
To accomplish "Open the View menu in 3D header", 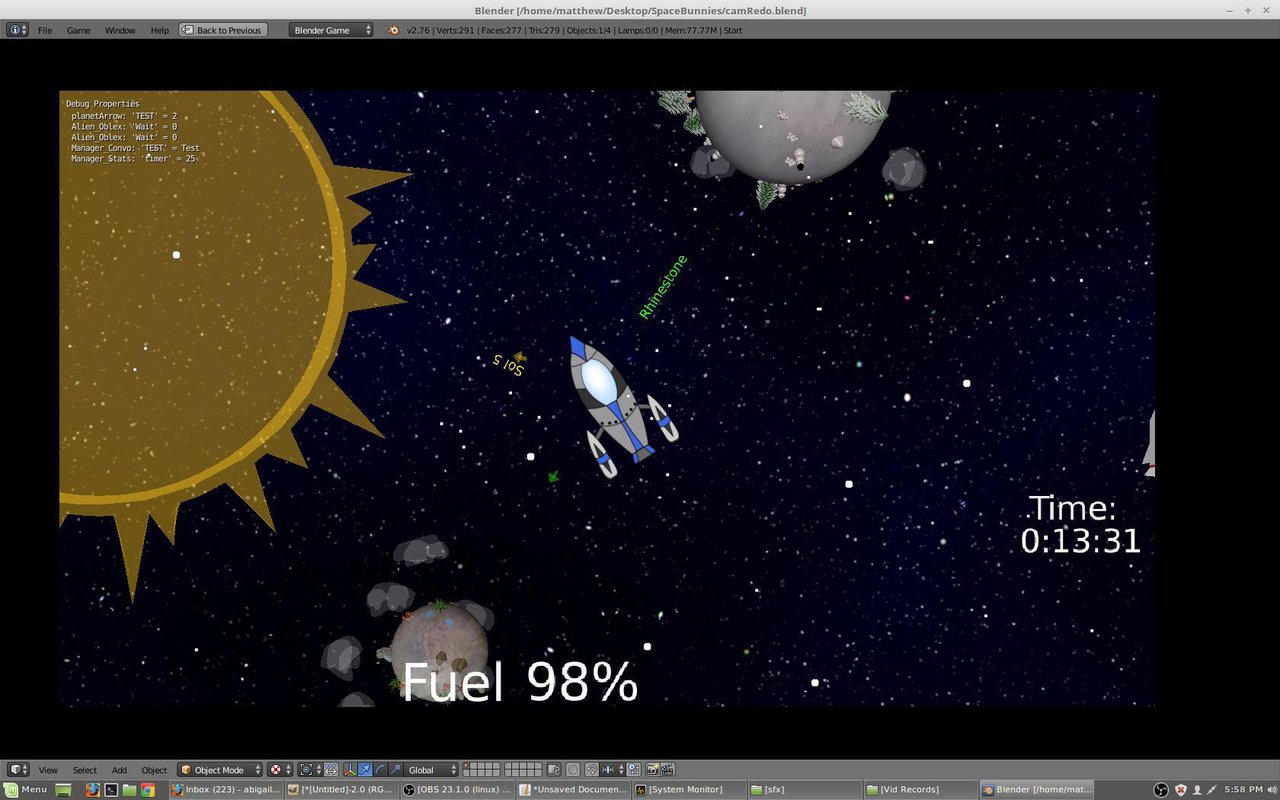I will (48, 770).
